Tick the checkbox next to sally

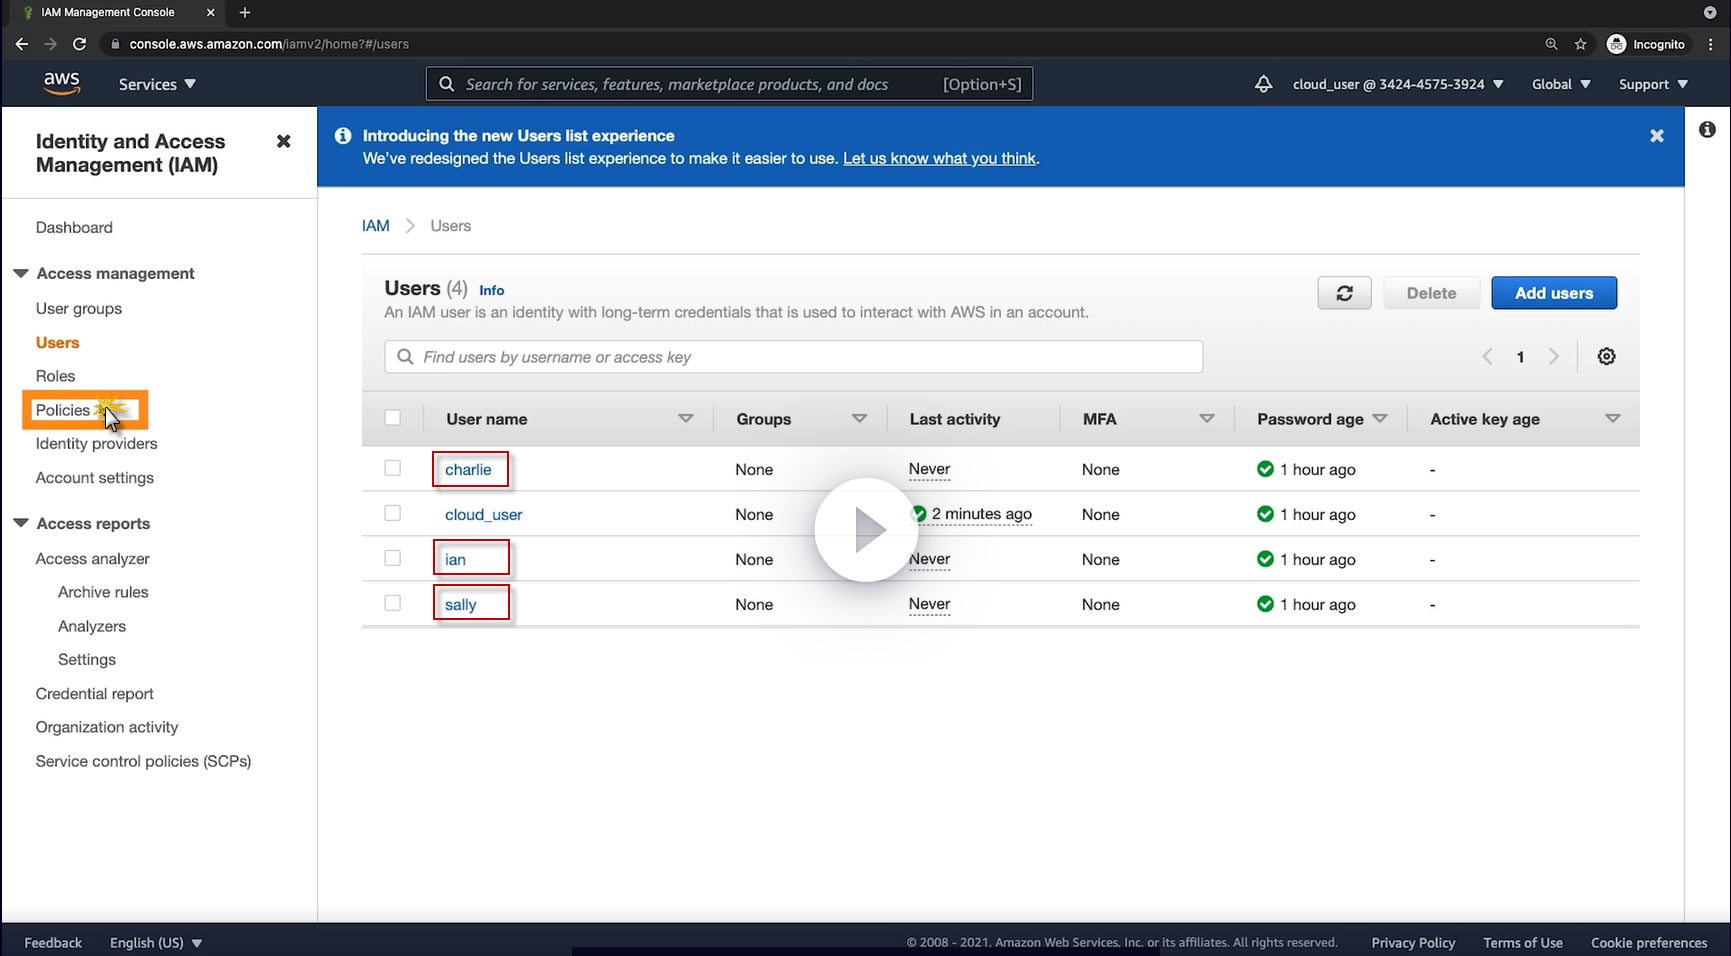pos(393,604)
